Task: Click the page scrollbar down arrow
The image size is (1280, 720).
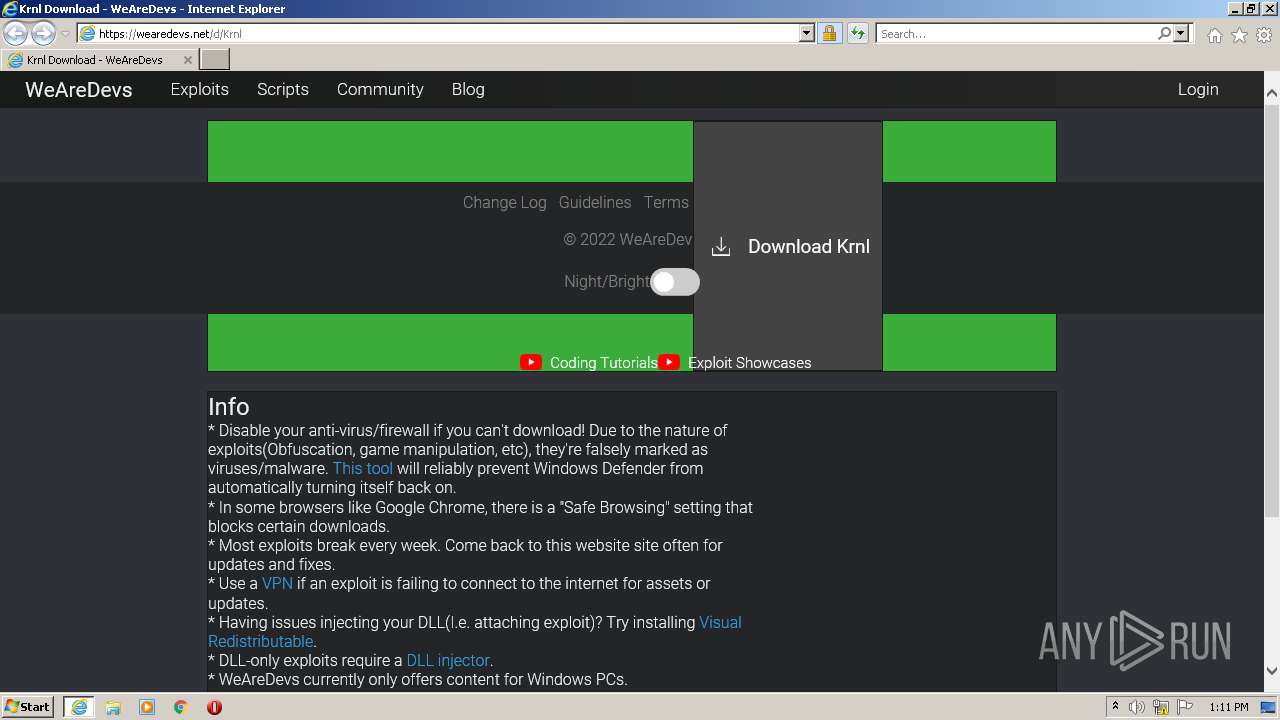Action: (1272, 671)
